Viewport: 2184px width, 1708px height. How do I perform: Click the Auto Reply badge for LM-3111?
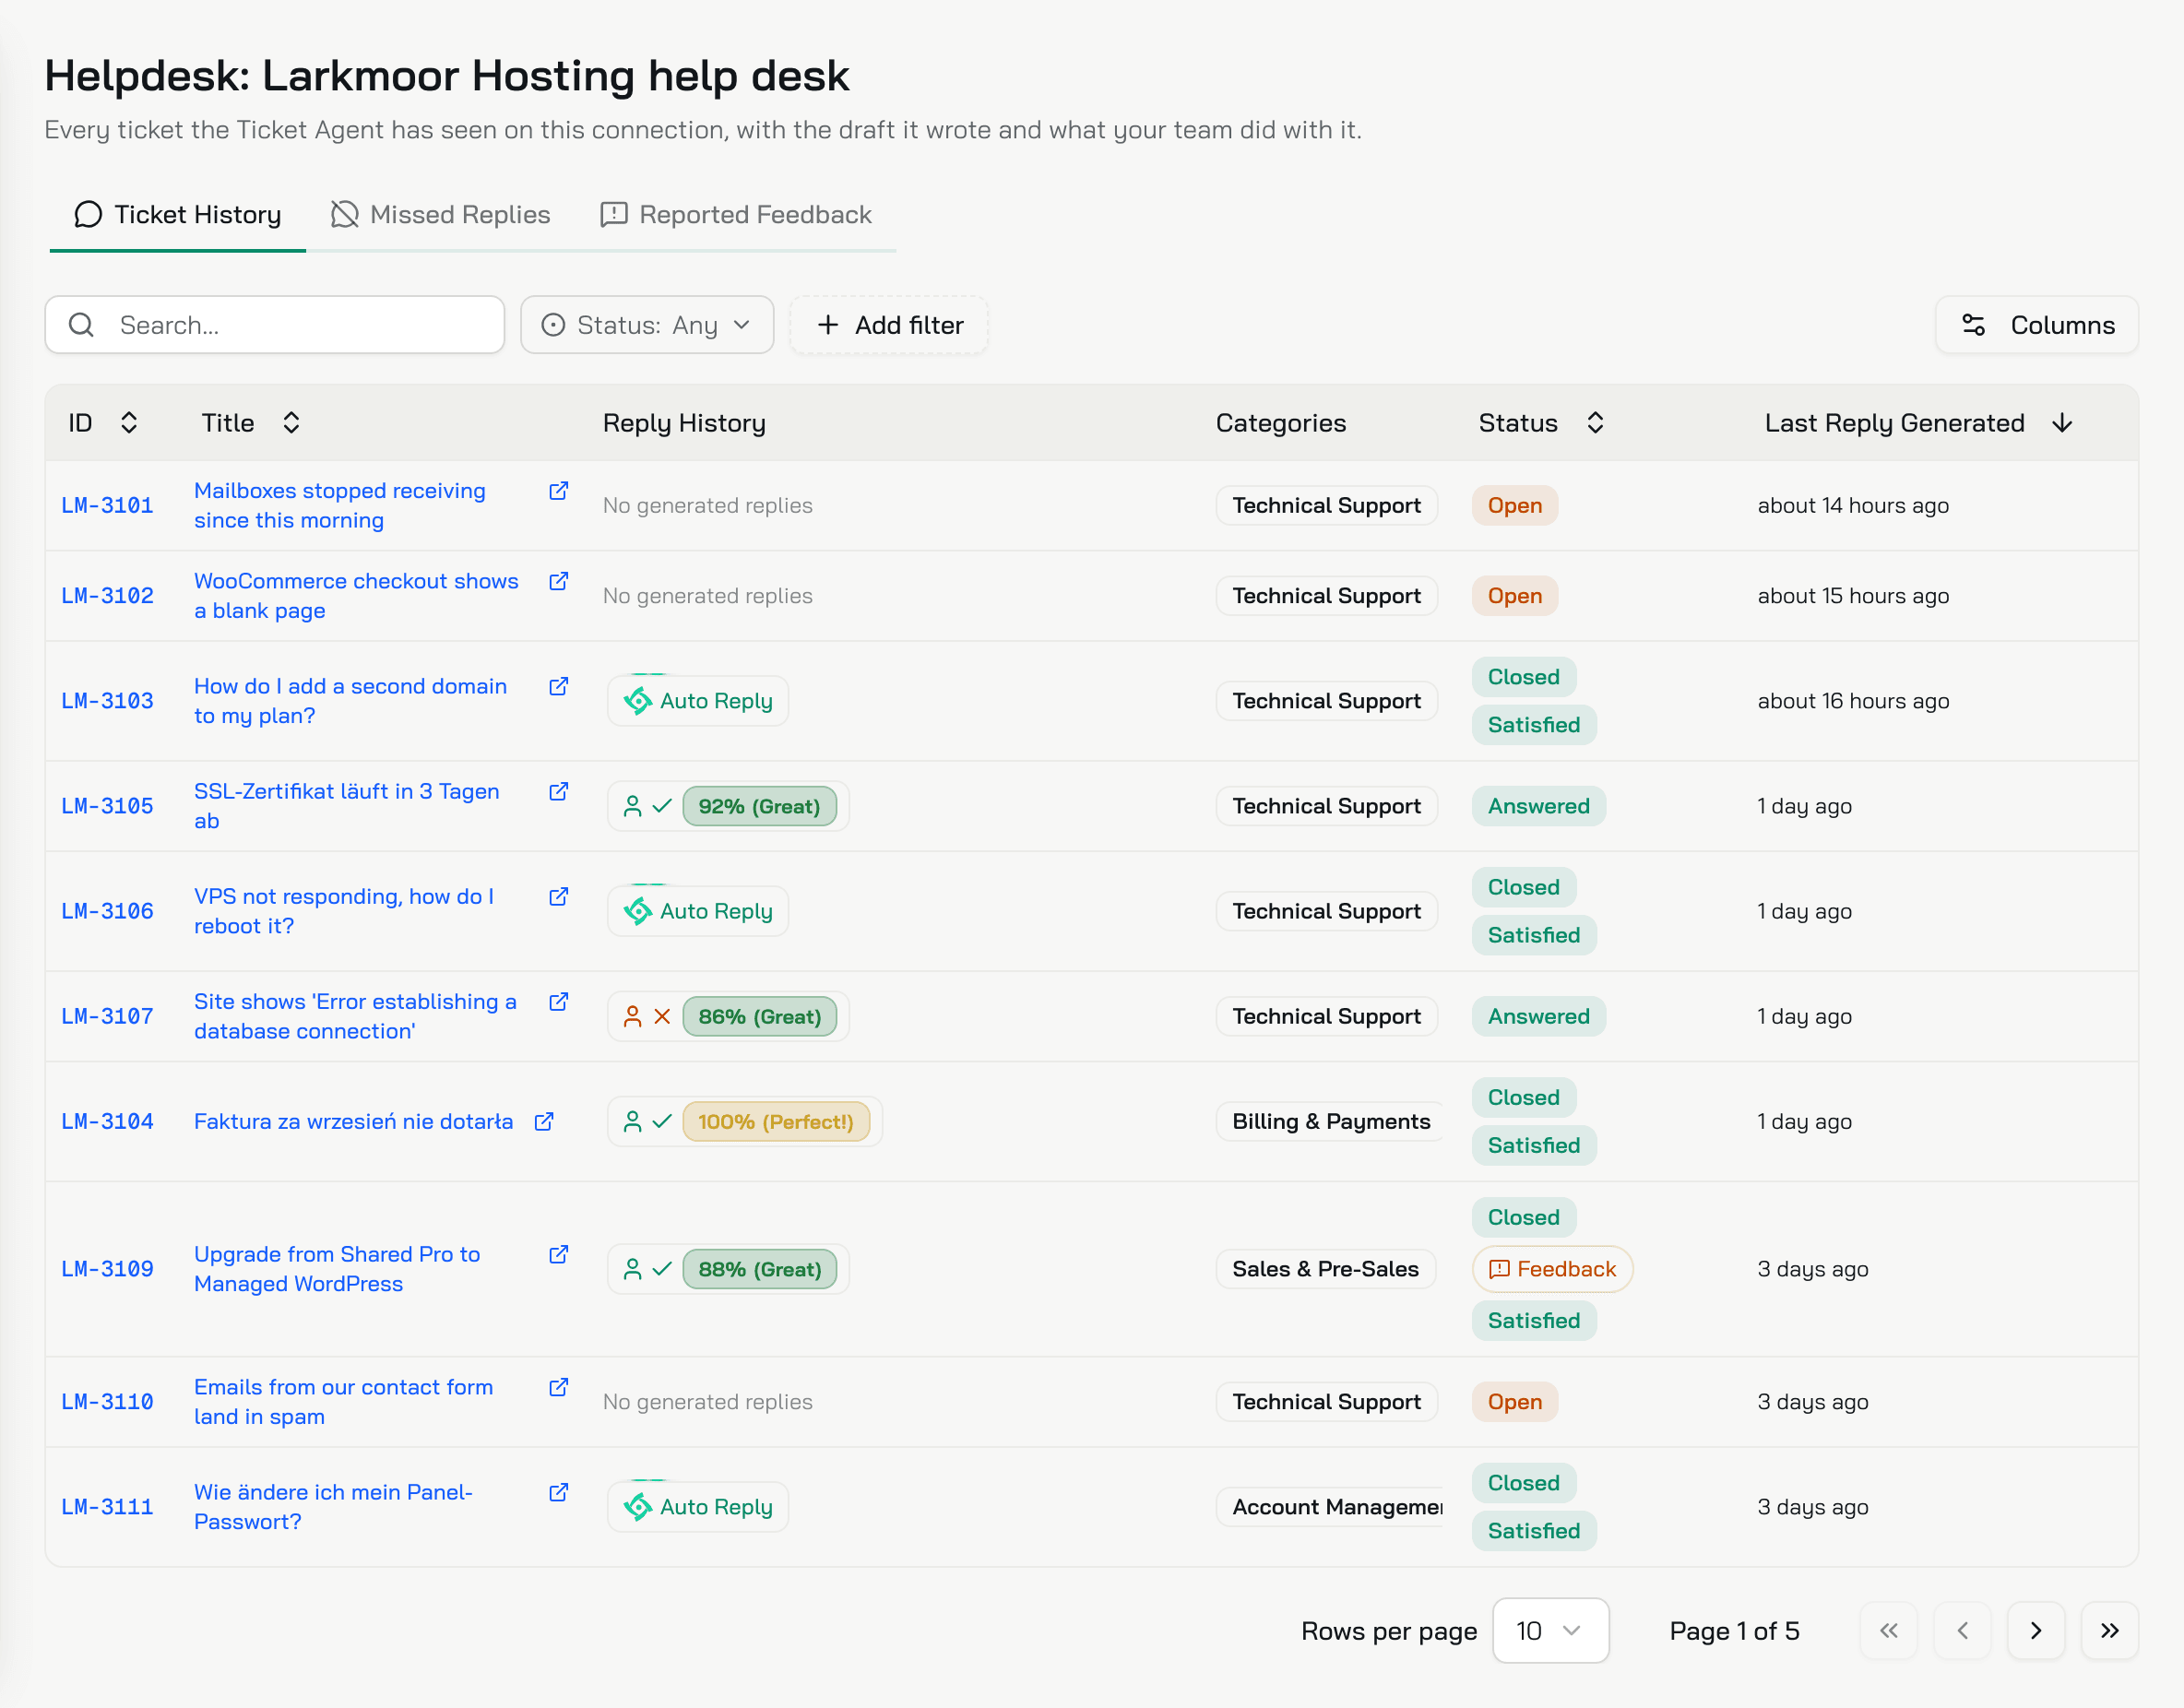pos(698,1507)
